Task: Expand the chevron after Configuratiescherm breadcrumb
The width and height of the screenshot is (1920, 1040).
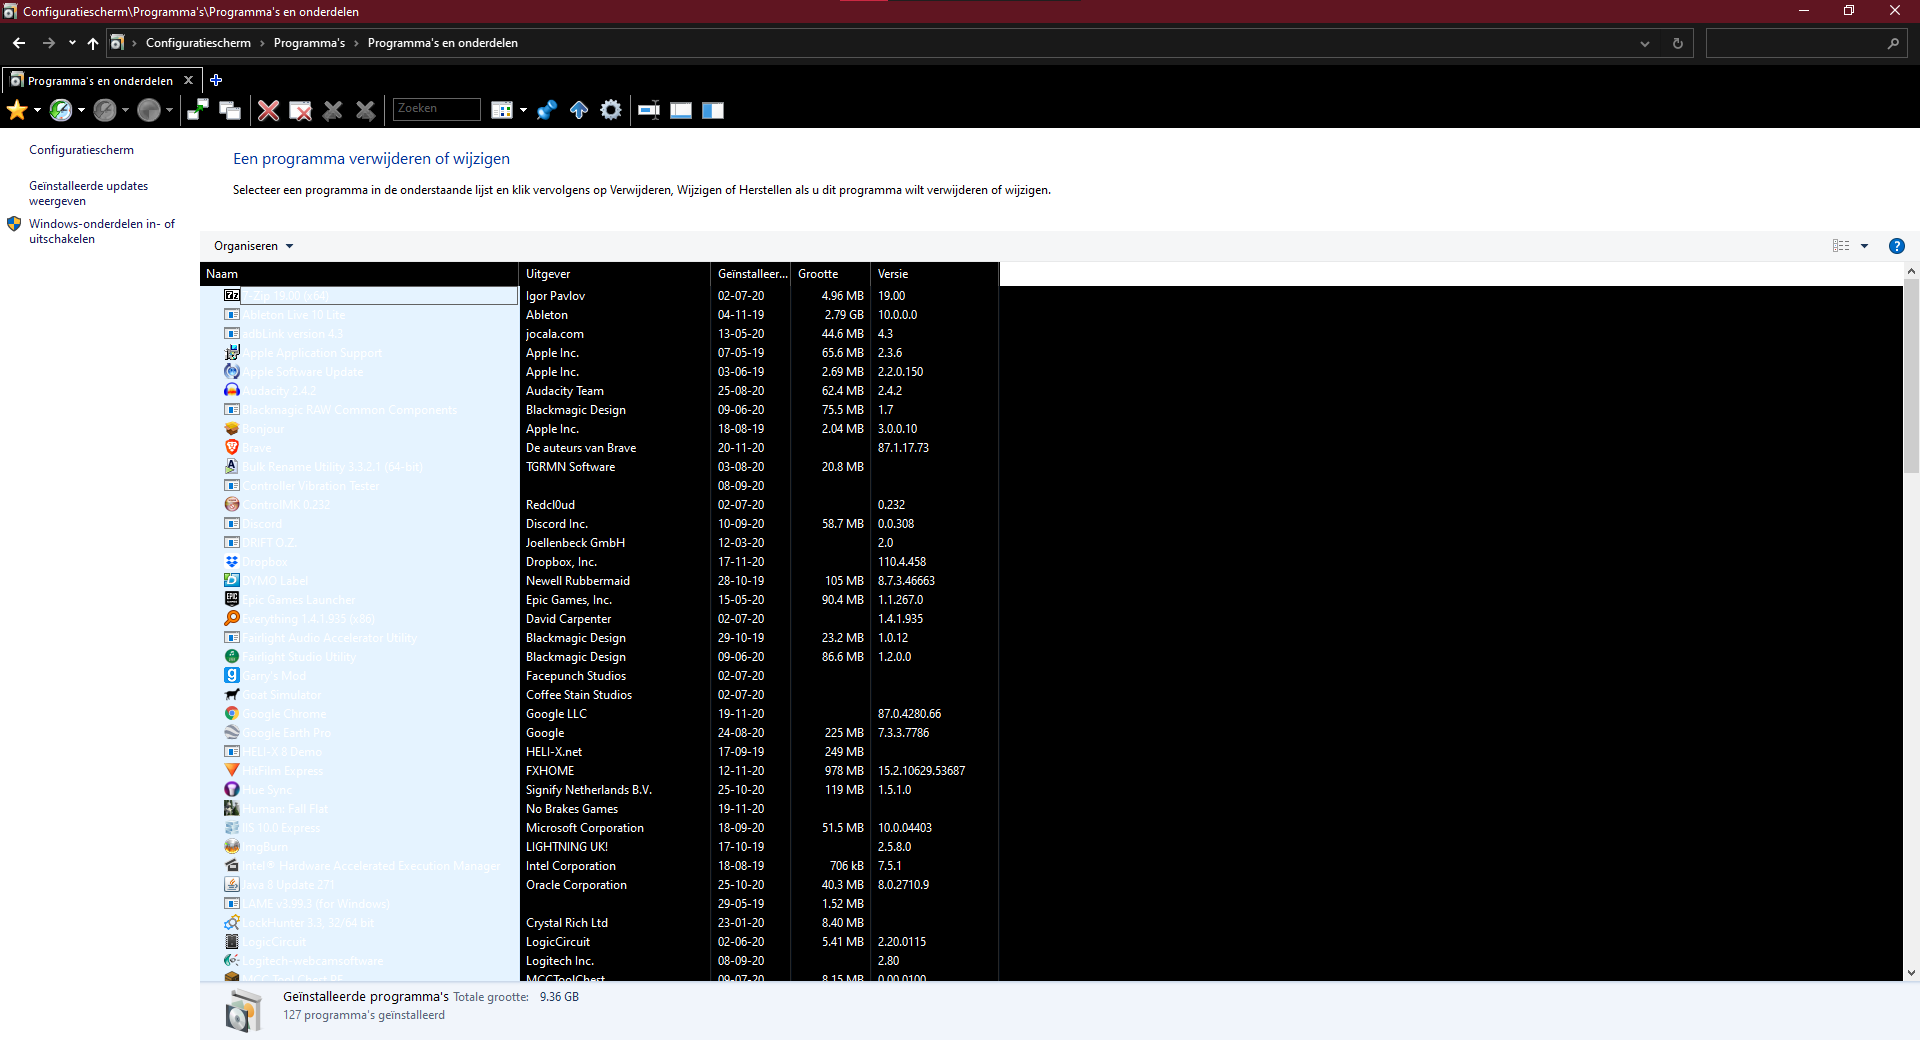Action: (262, 43)
